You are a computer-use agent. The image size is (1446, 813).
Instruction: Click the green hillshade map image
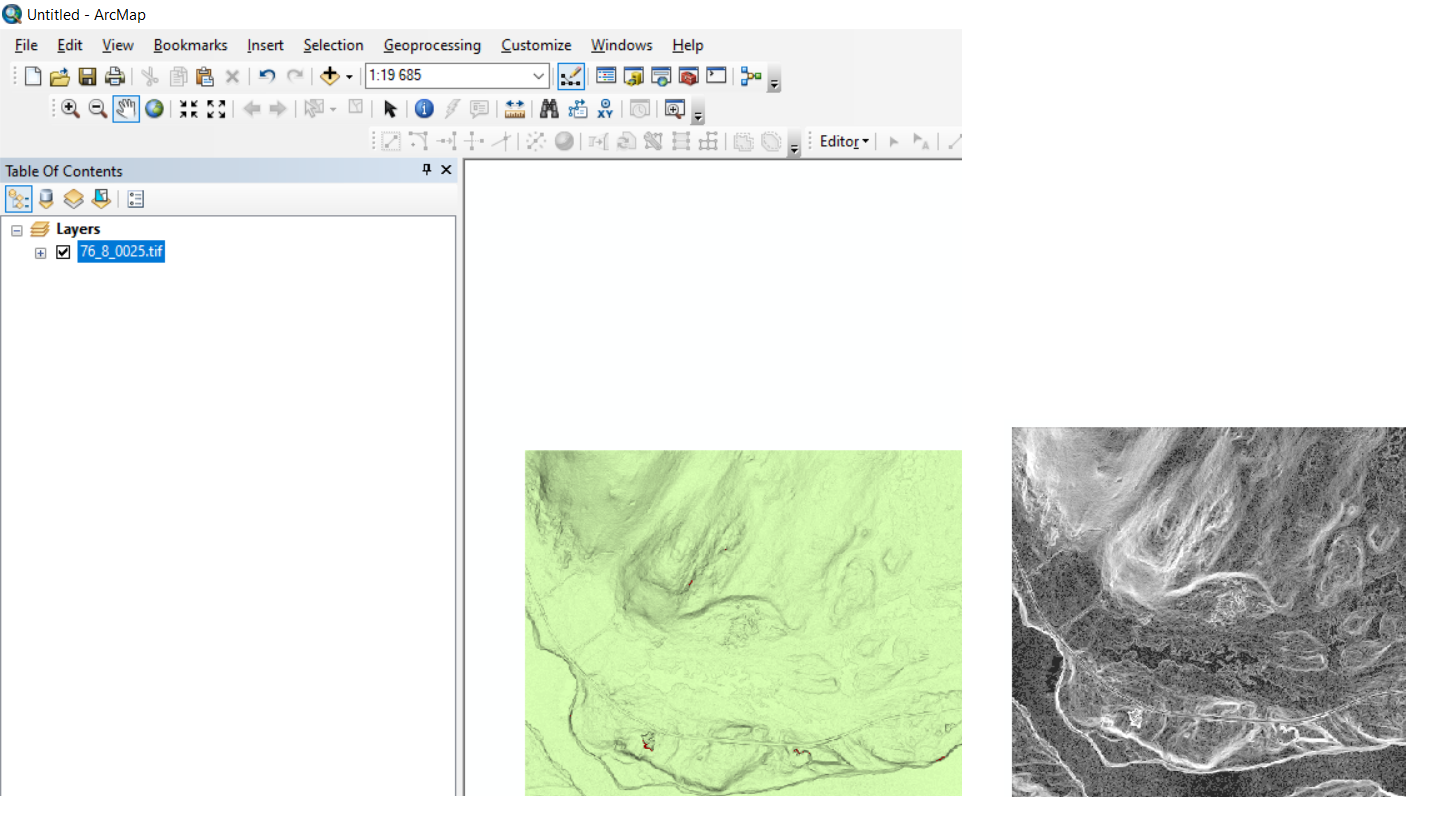pos(743,622)
